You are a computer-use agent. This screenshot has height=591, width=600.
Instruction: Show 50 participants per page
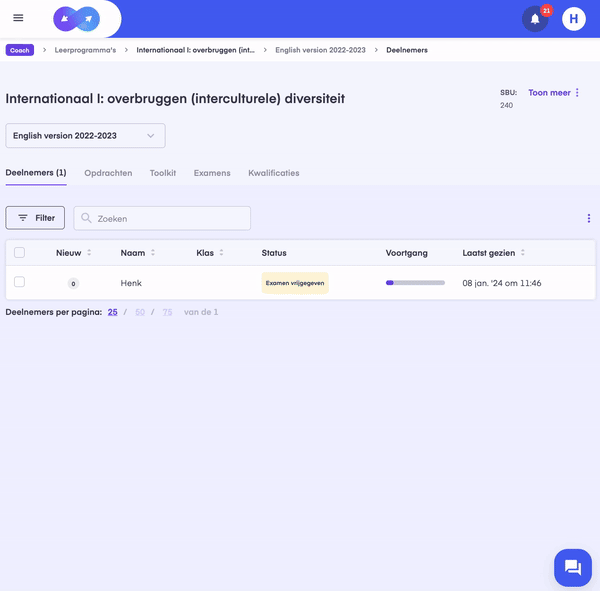tap(140, 312)
